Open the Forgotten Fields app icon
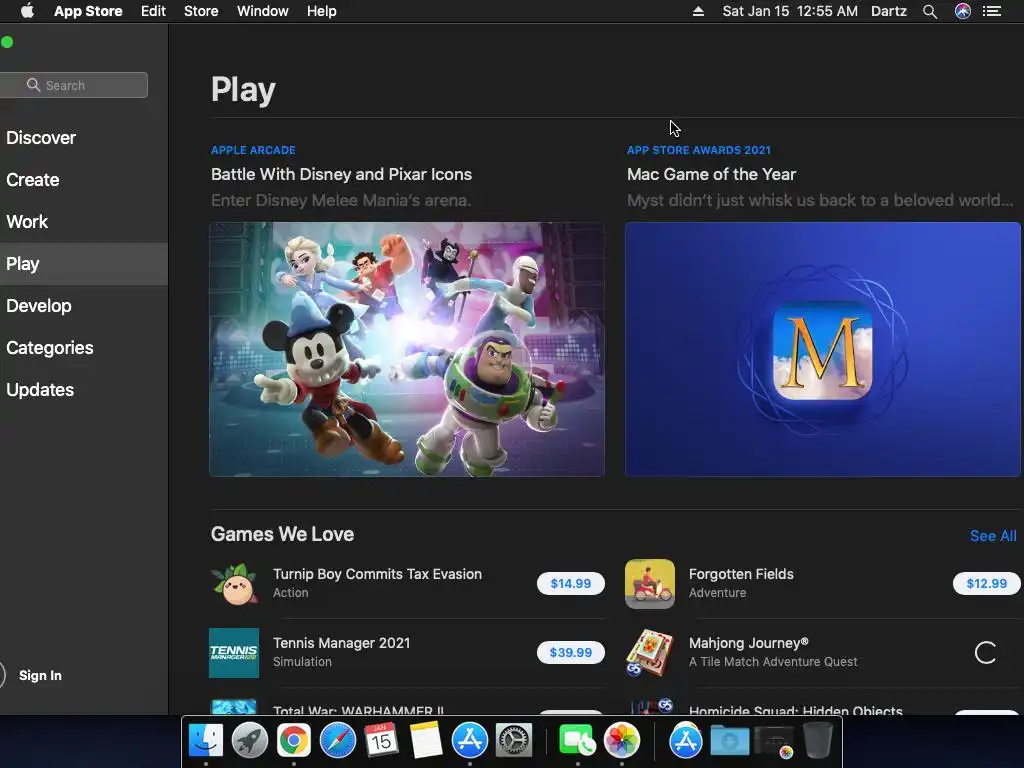 (650, 584)
